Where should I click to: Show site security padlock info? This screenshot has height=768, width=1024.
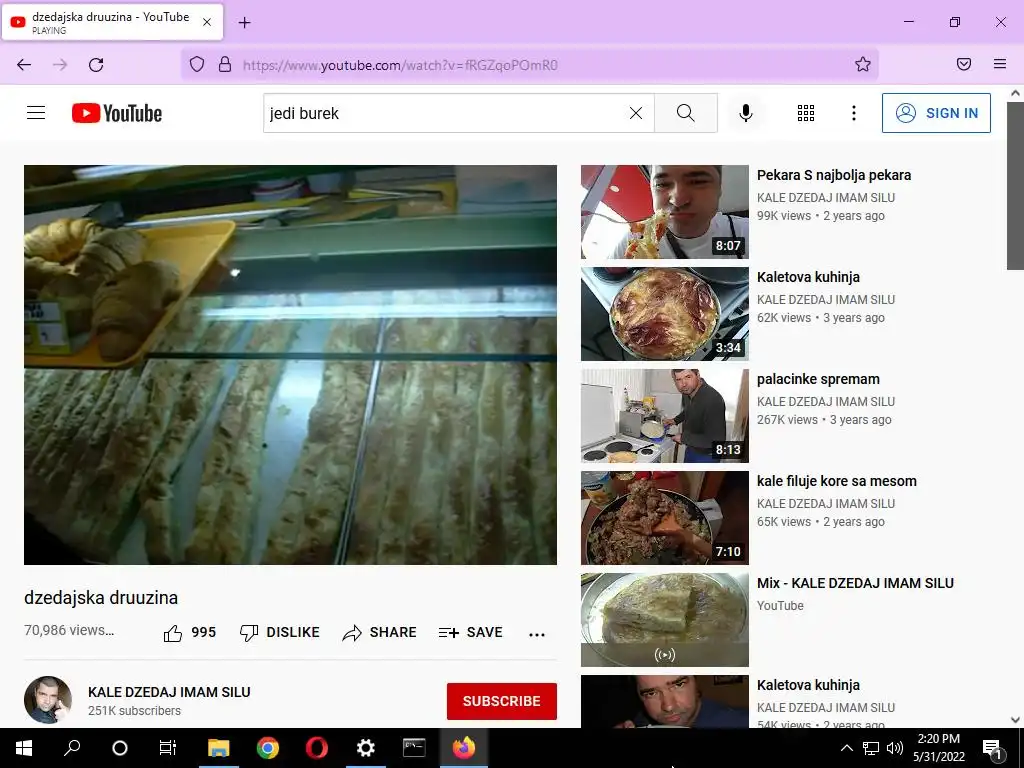[x=225, y=64]
